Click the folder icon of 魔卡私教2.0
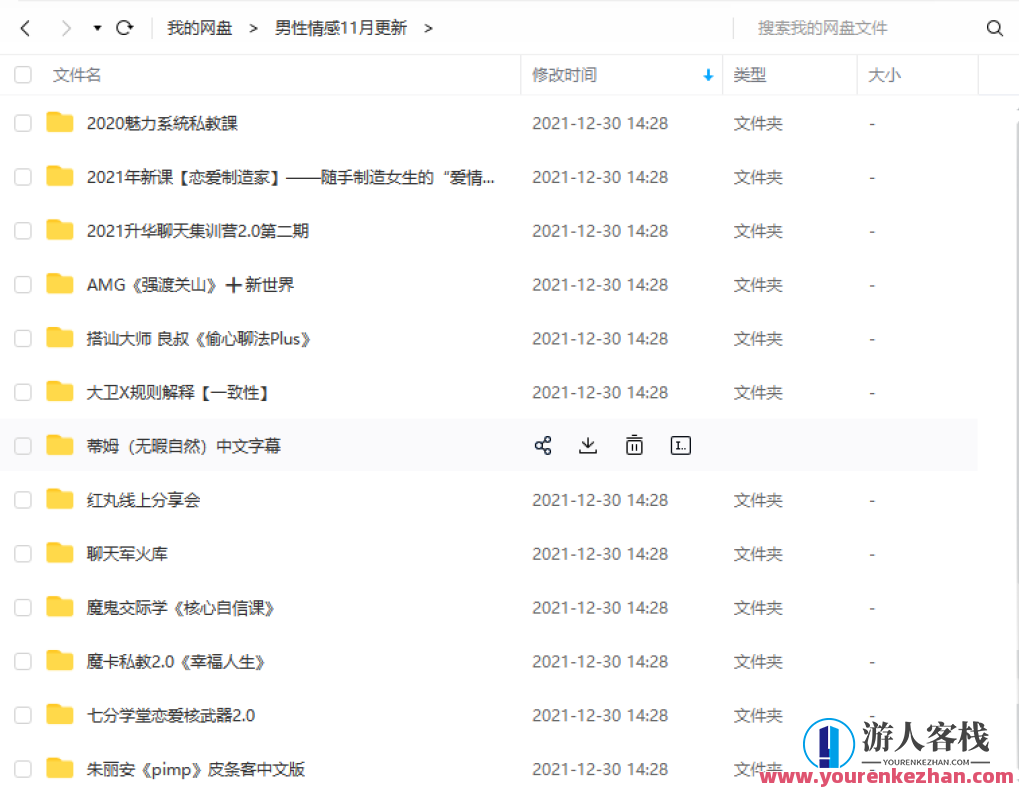 pos(60,660)
